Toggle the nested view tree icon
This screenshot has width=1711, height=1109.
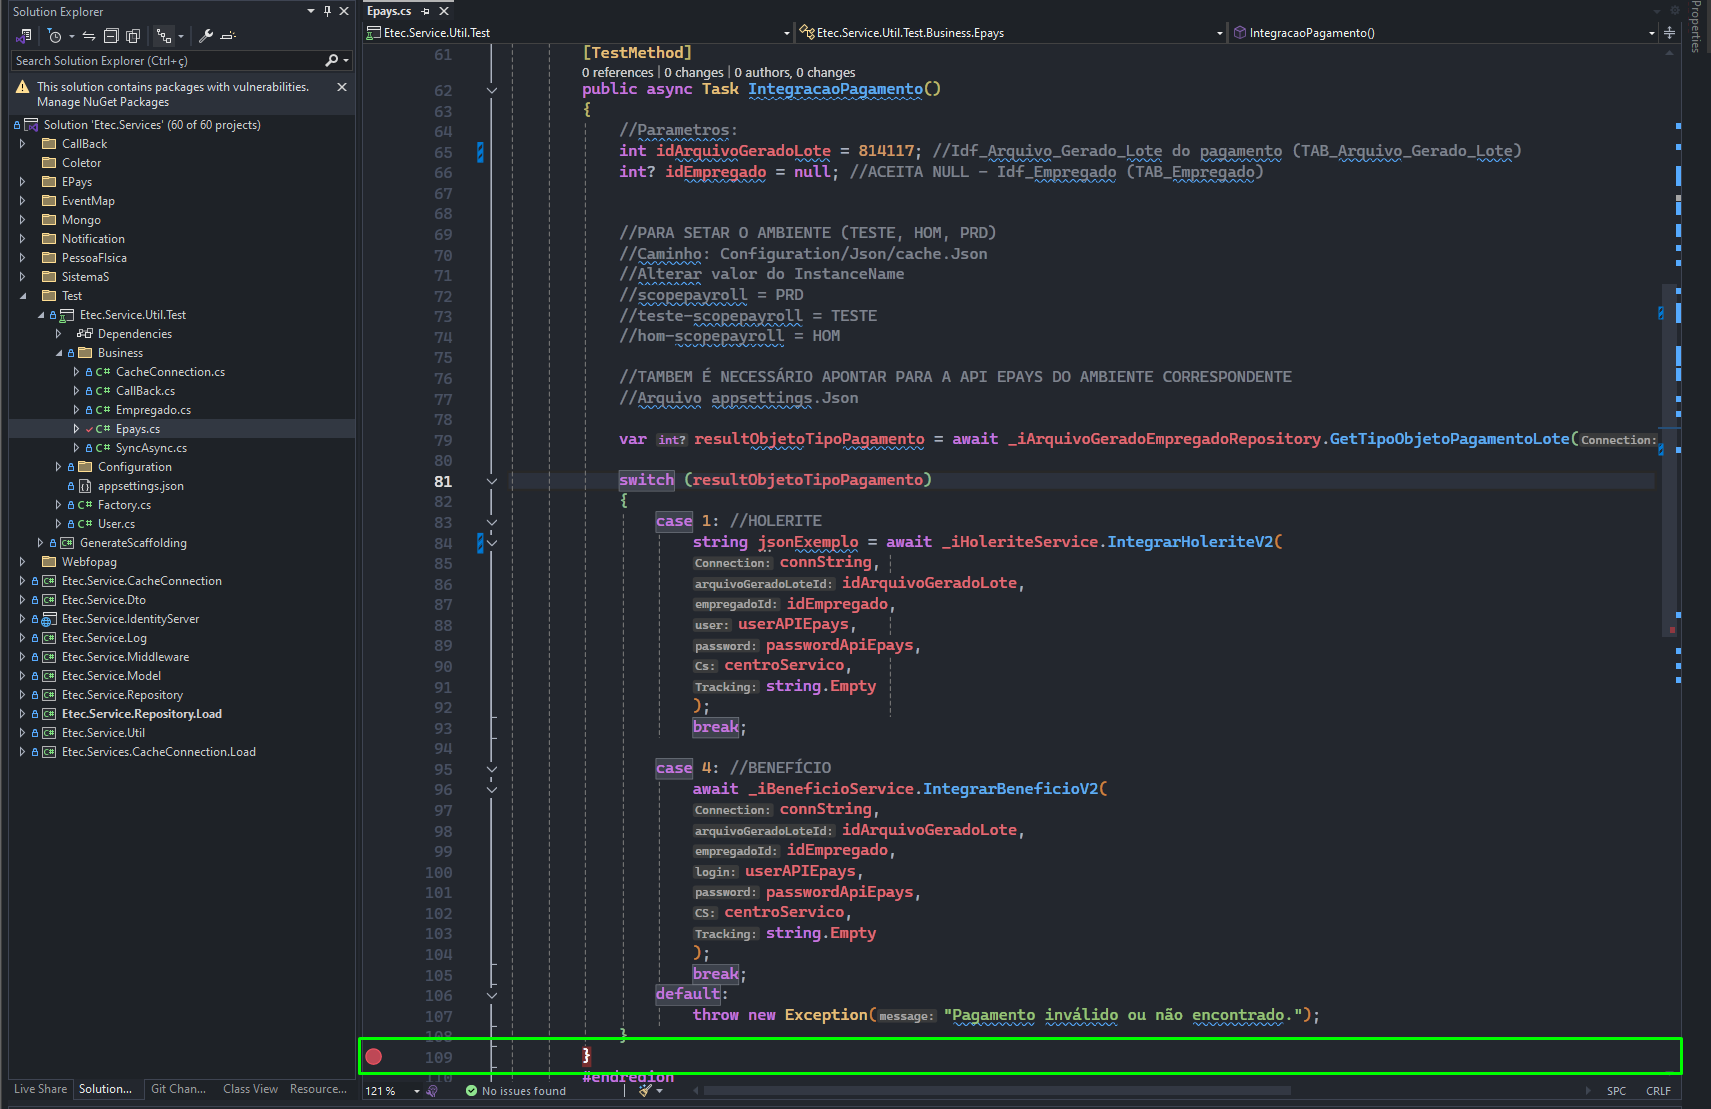click(164, 36)
